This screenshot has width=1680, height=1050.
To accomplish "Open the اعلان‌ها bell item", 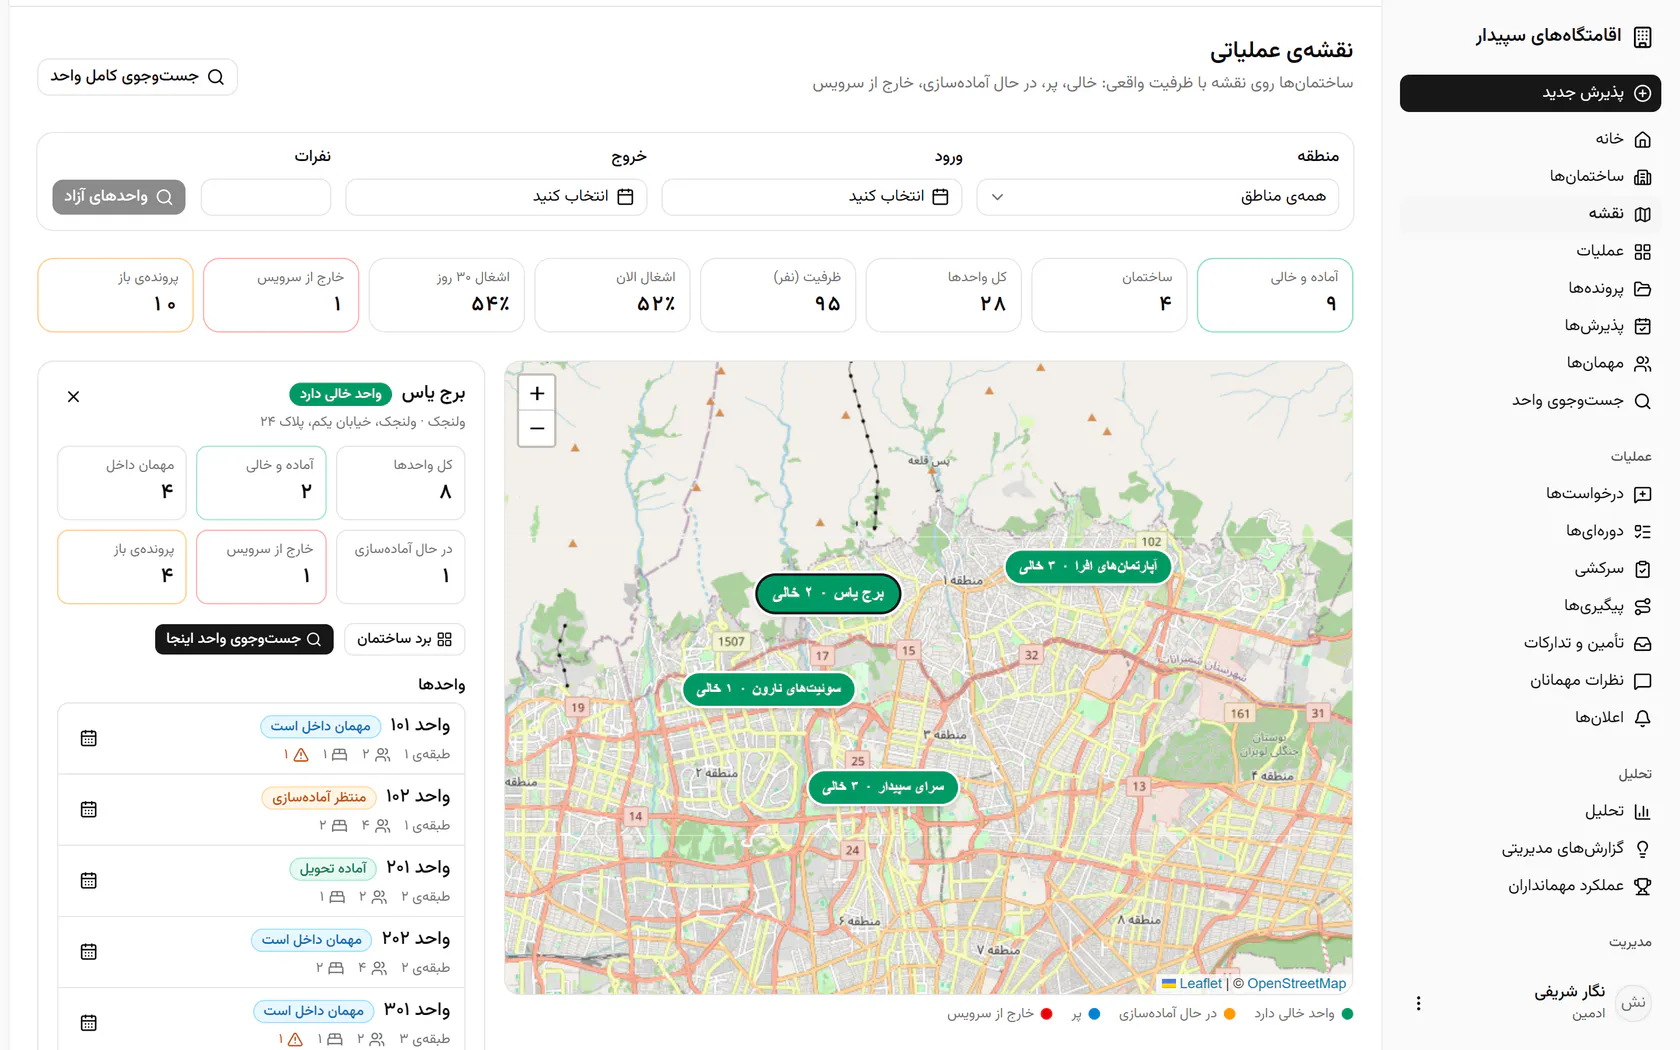I will 1530,718.
